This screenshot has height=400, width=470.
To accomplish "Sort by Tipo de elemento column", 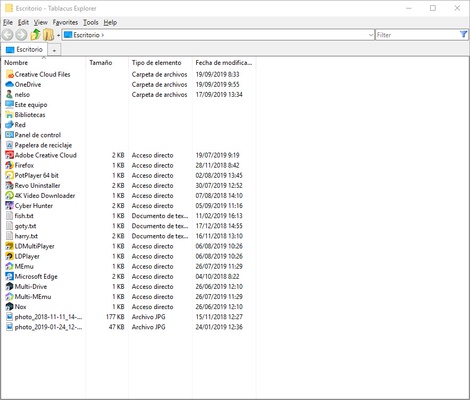I will pos(160,63).
